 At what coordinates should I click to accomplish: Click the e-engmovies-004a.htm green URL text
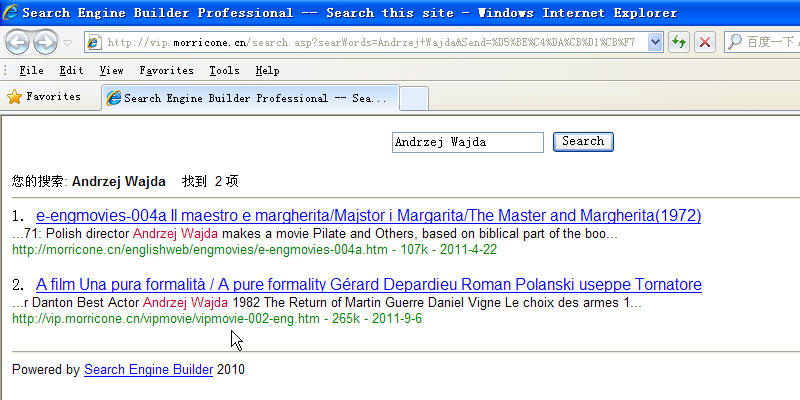(254, 250)
